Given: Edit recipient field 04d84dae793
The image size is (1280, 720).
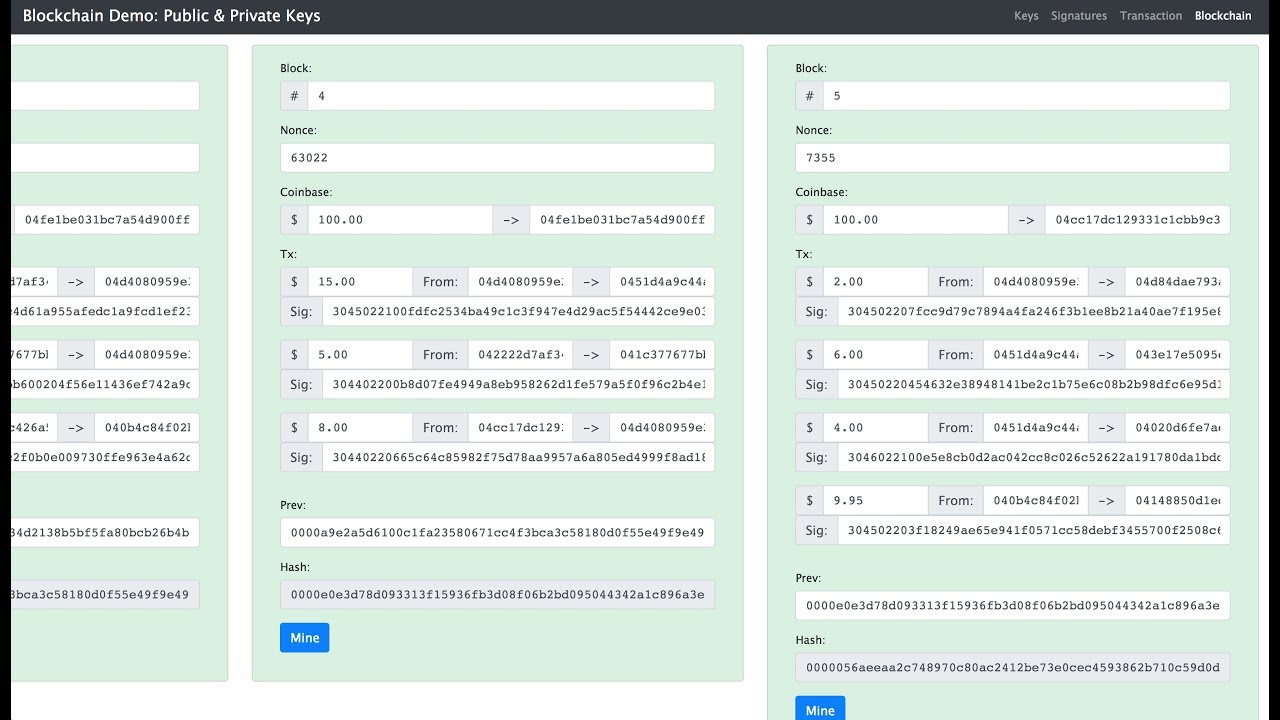Looking at the screenshot, I should [1177, 282].
